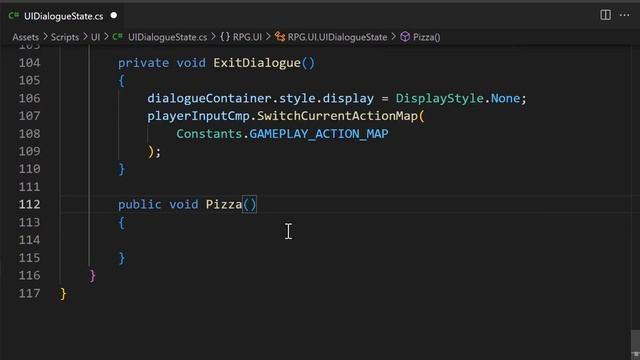Screen dimensions: 640x360
Task: Click the private keyword on line 104
Action: click(143, 63)
